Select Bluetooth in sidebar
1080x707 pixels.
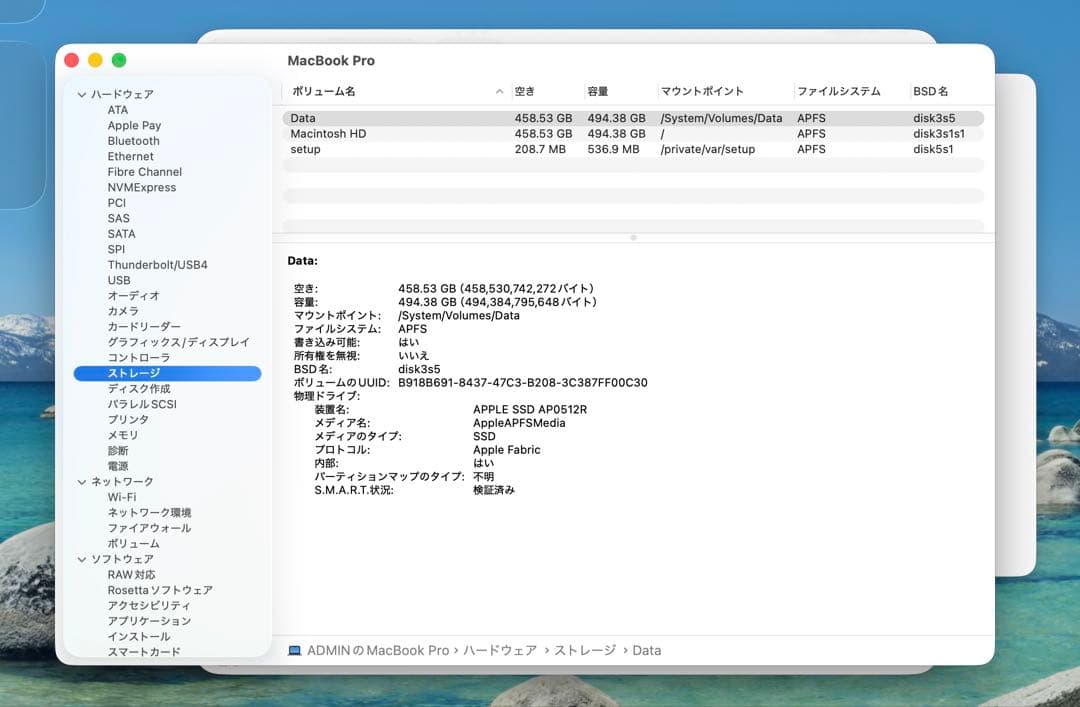[x=134, y=141]
